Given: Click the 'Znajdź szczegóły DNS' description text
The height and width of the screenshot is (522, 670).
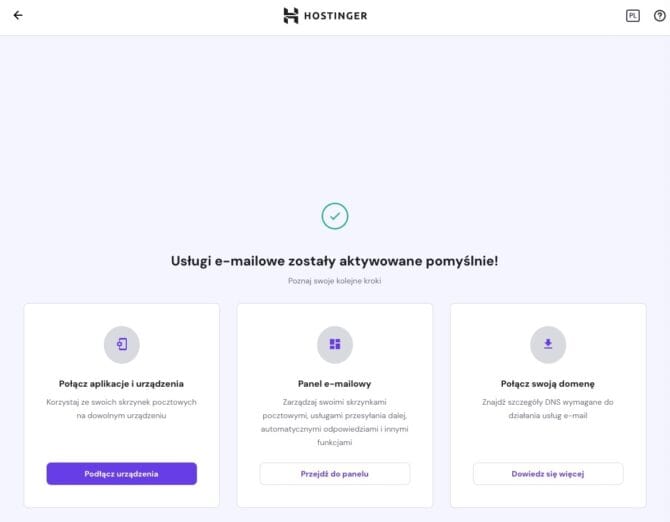Looking at the screenshot, I should (548, 408).
